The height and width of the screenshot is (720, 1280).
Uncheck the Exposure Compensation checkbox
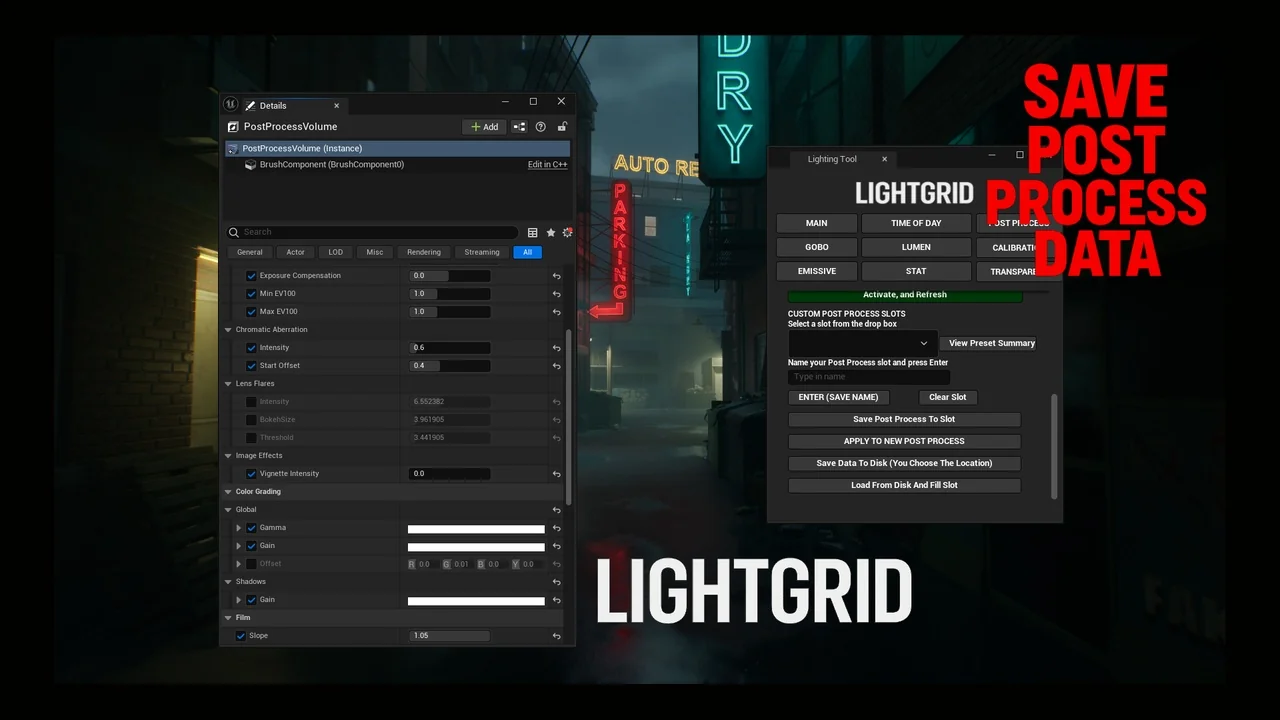pyautogui.click(x=250, y=275)
